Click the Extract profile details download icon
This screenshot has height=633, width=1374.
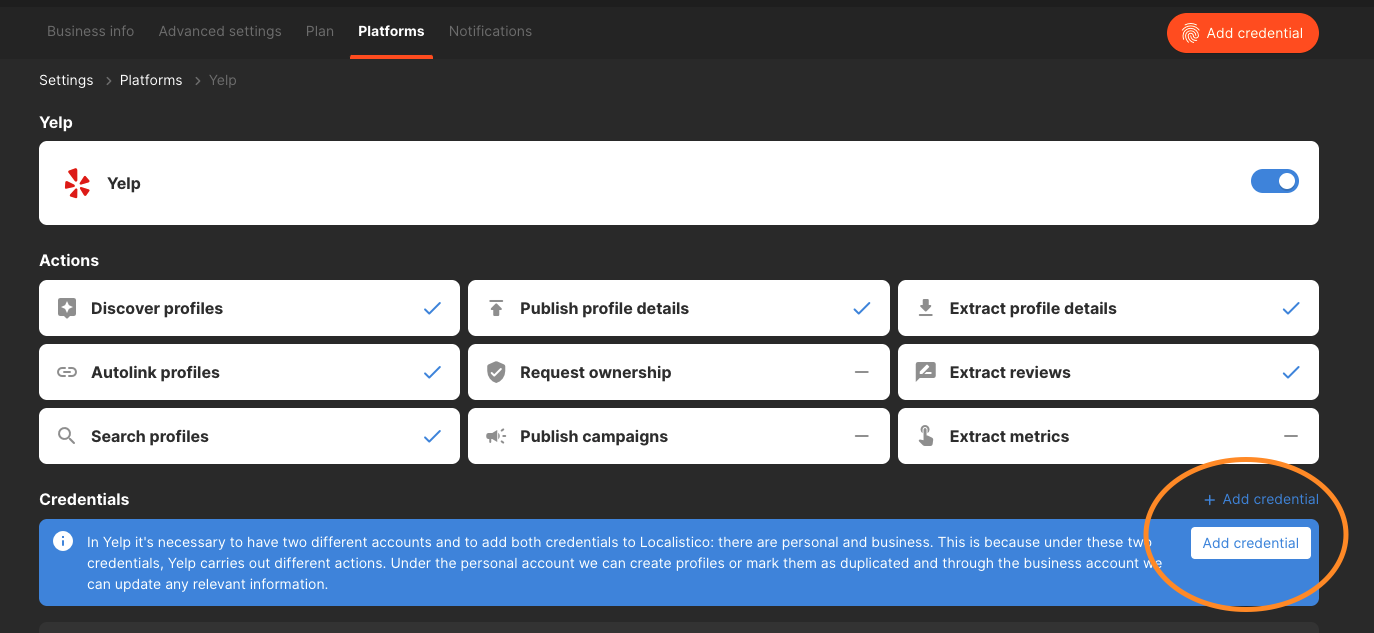tap(926, 308)
